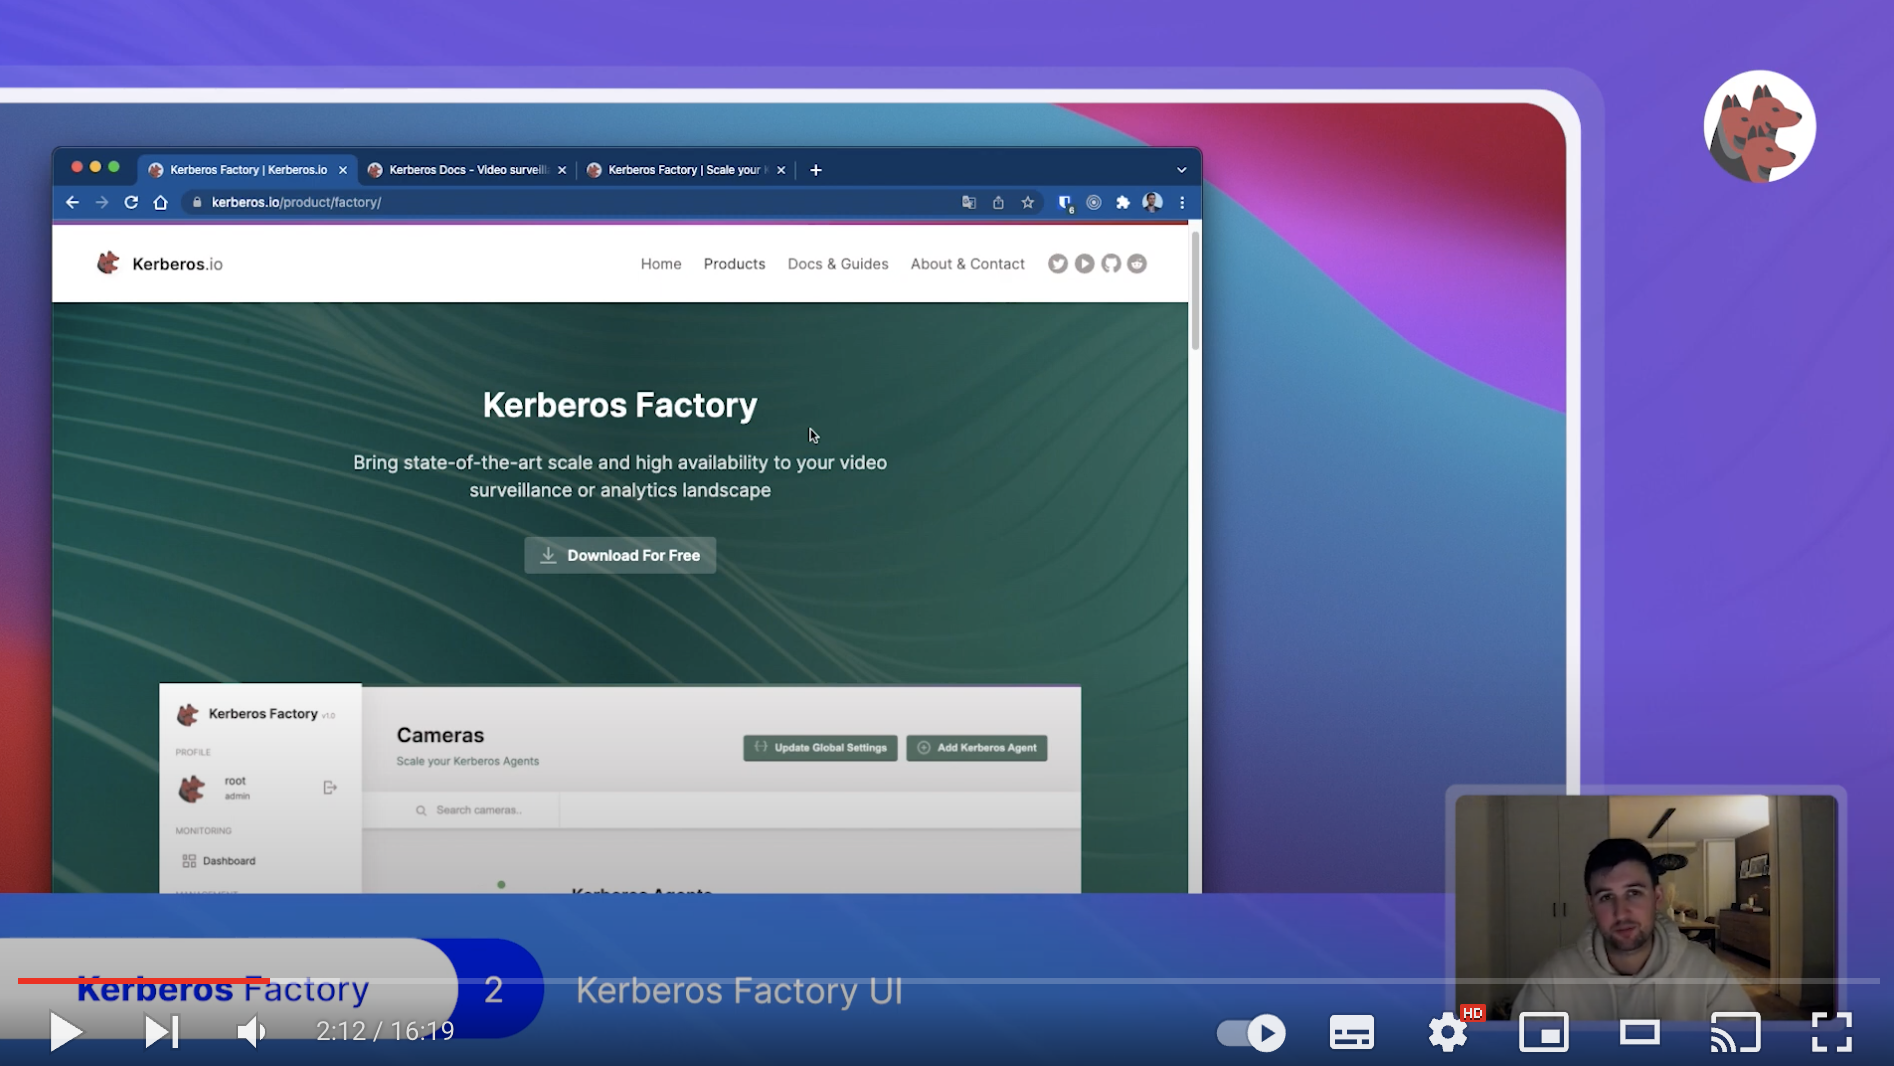Open the tab search chevron in Chrome
This screenshot has width=1894, height=1066.
point(1181,170)
